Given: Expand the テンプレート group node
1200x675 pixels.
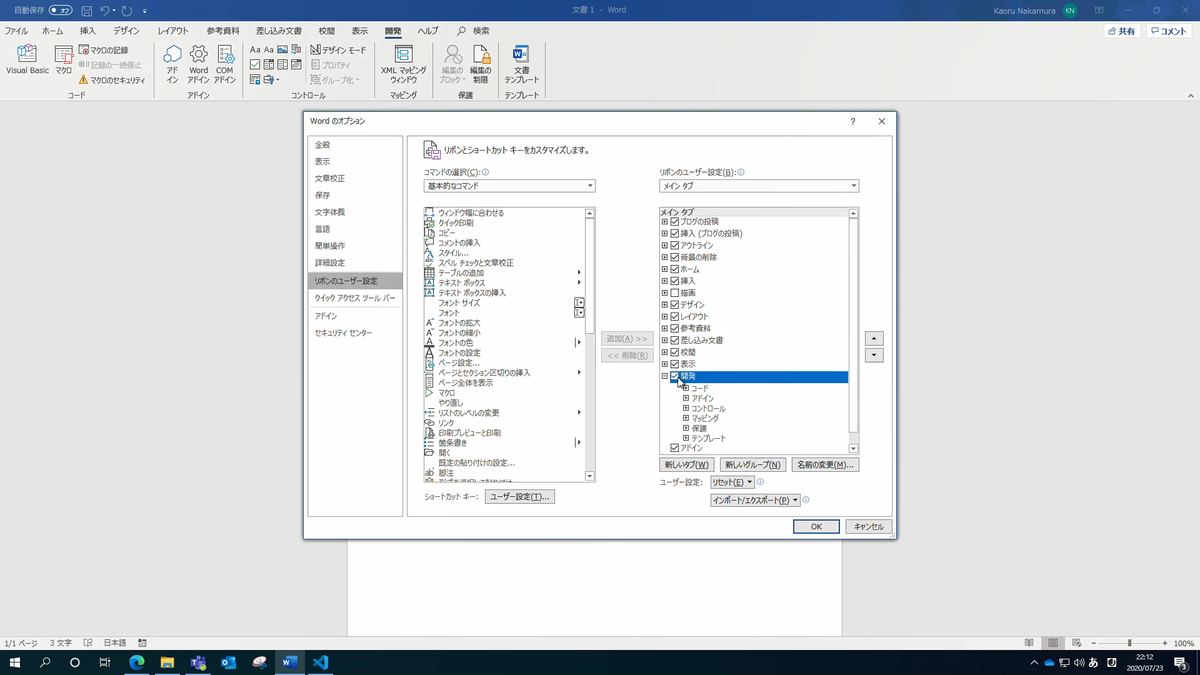Looking at the screenshot, I should point(686,439).
